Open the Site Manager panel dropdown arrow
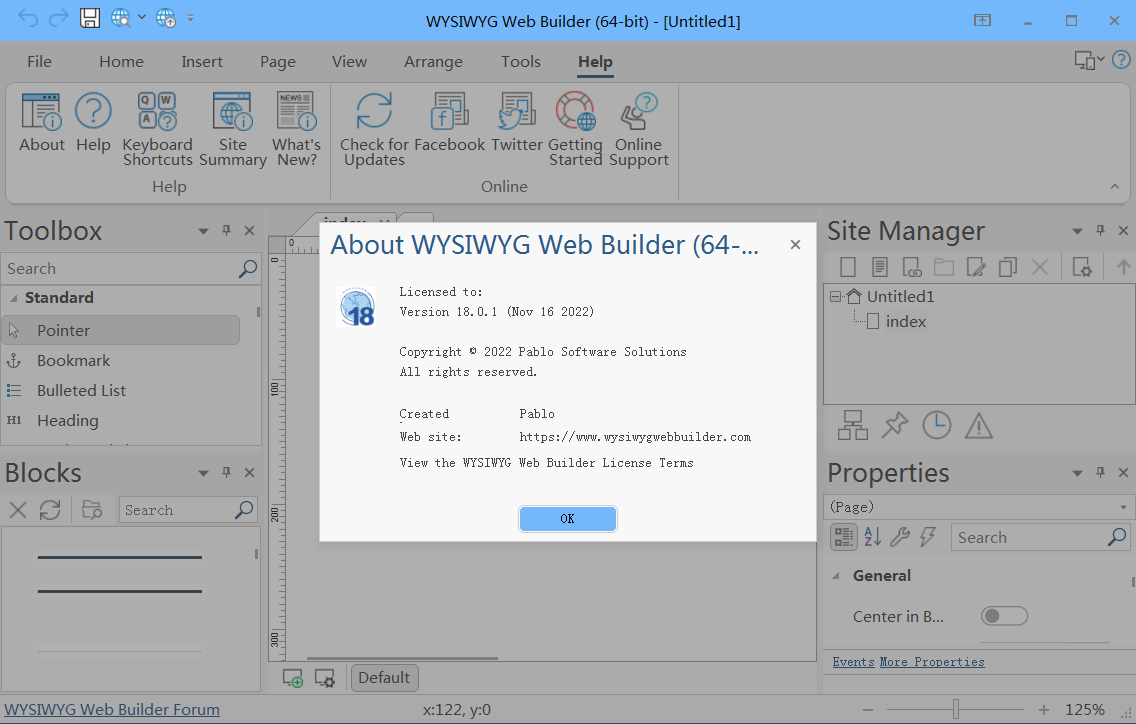Viewport: 1136px width, 724px height. coord(1077,231)
